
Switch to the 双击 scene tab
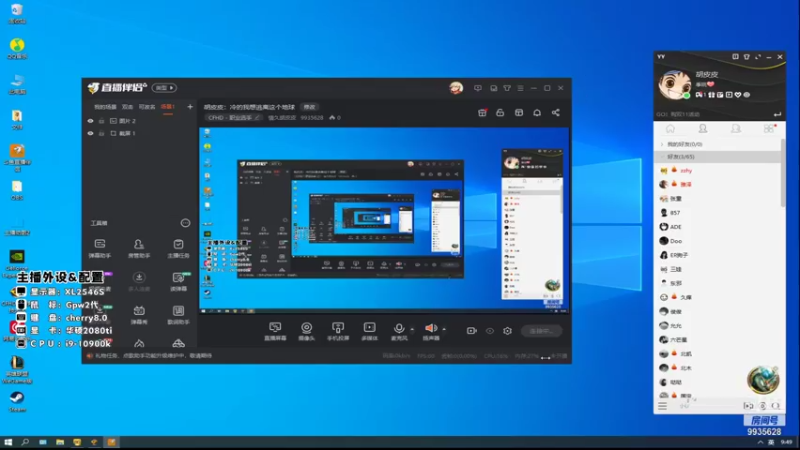(x=127, y=107)
